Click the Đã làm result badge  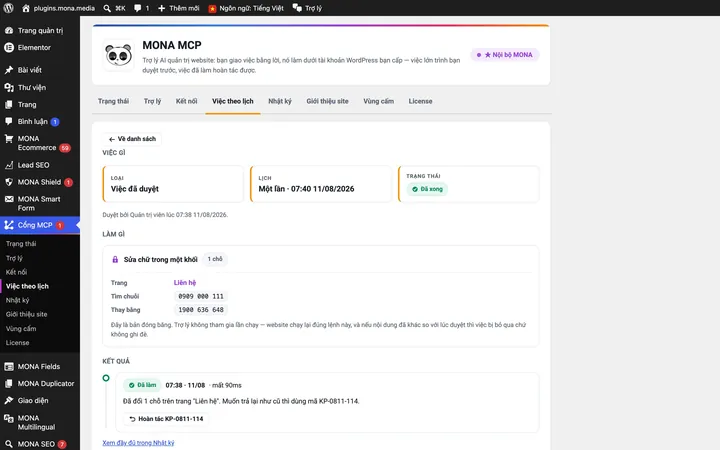(x=142, y=385)
